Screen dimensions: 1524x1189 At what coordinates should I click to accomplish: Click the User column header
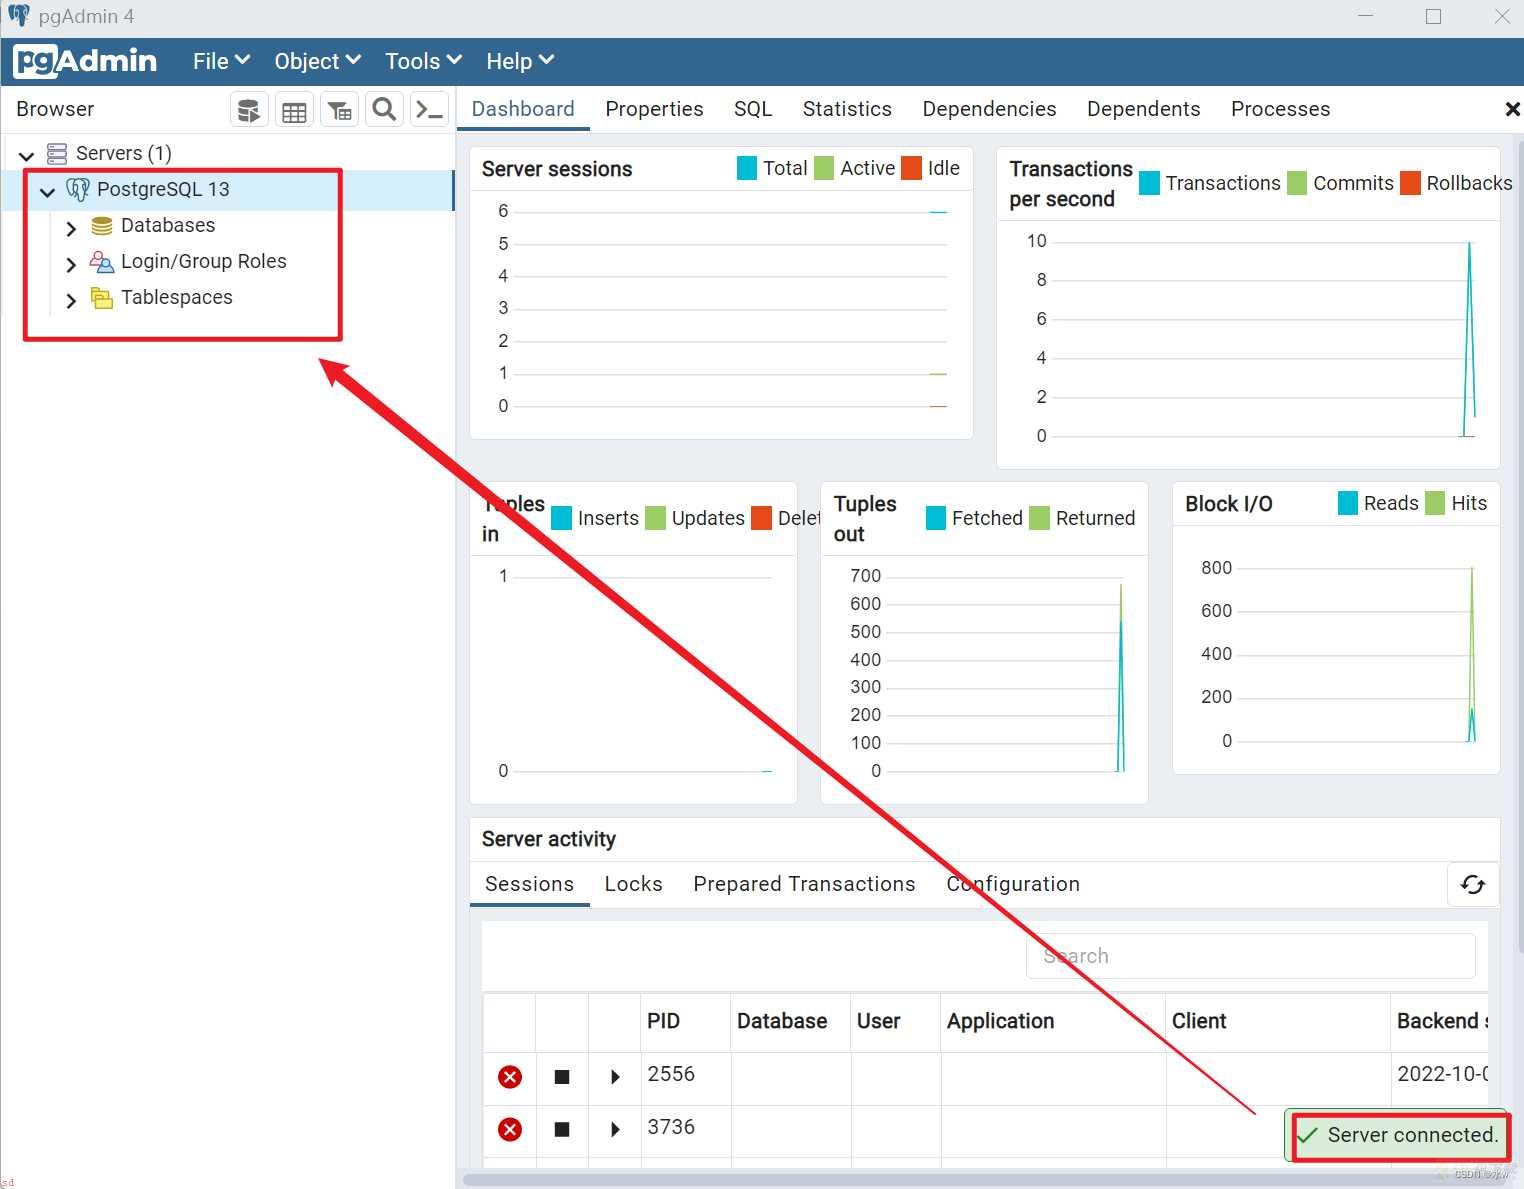click(895, 1021)
